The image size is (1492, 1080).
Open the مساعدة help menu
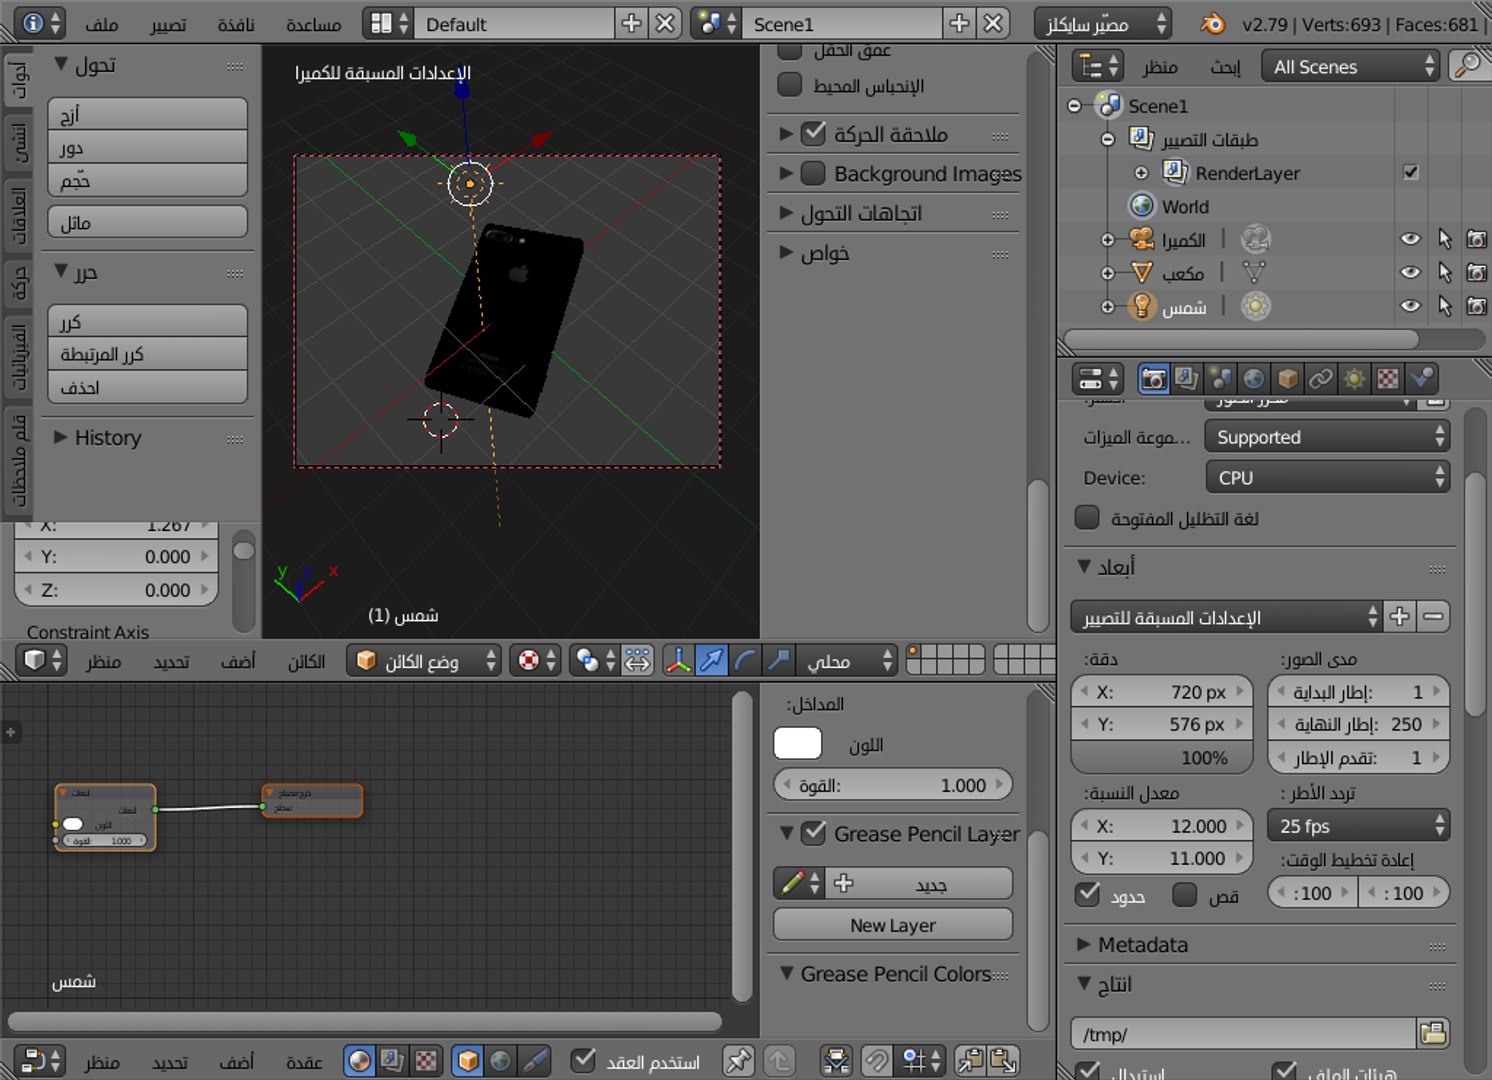point(313,24)
